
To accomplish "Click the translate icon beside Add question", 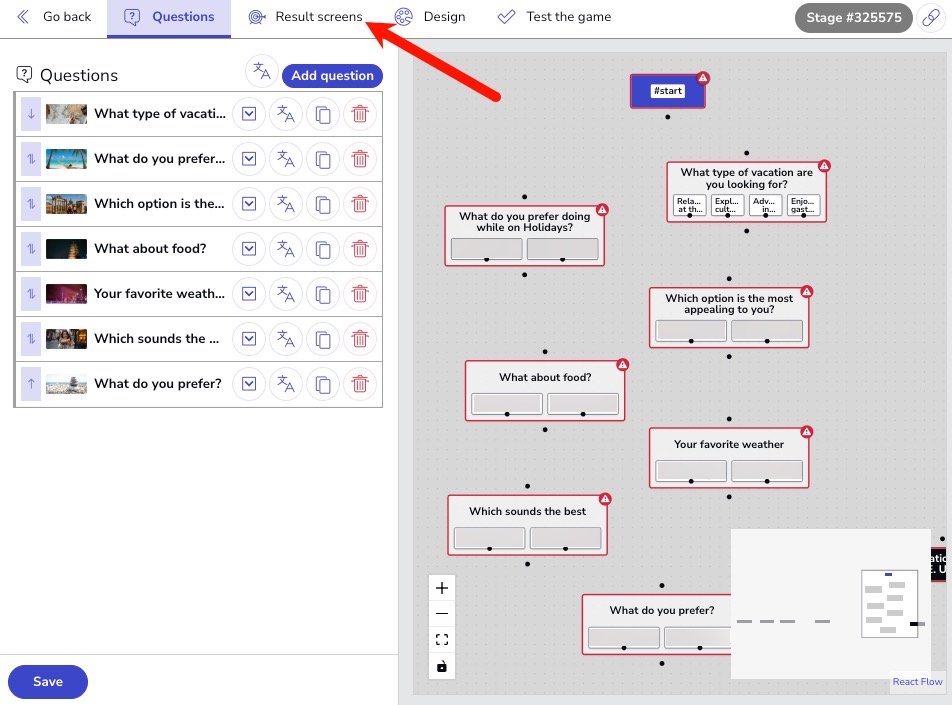I will coord(262,71).
